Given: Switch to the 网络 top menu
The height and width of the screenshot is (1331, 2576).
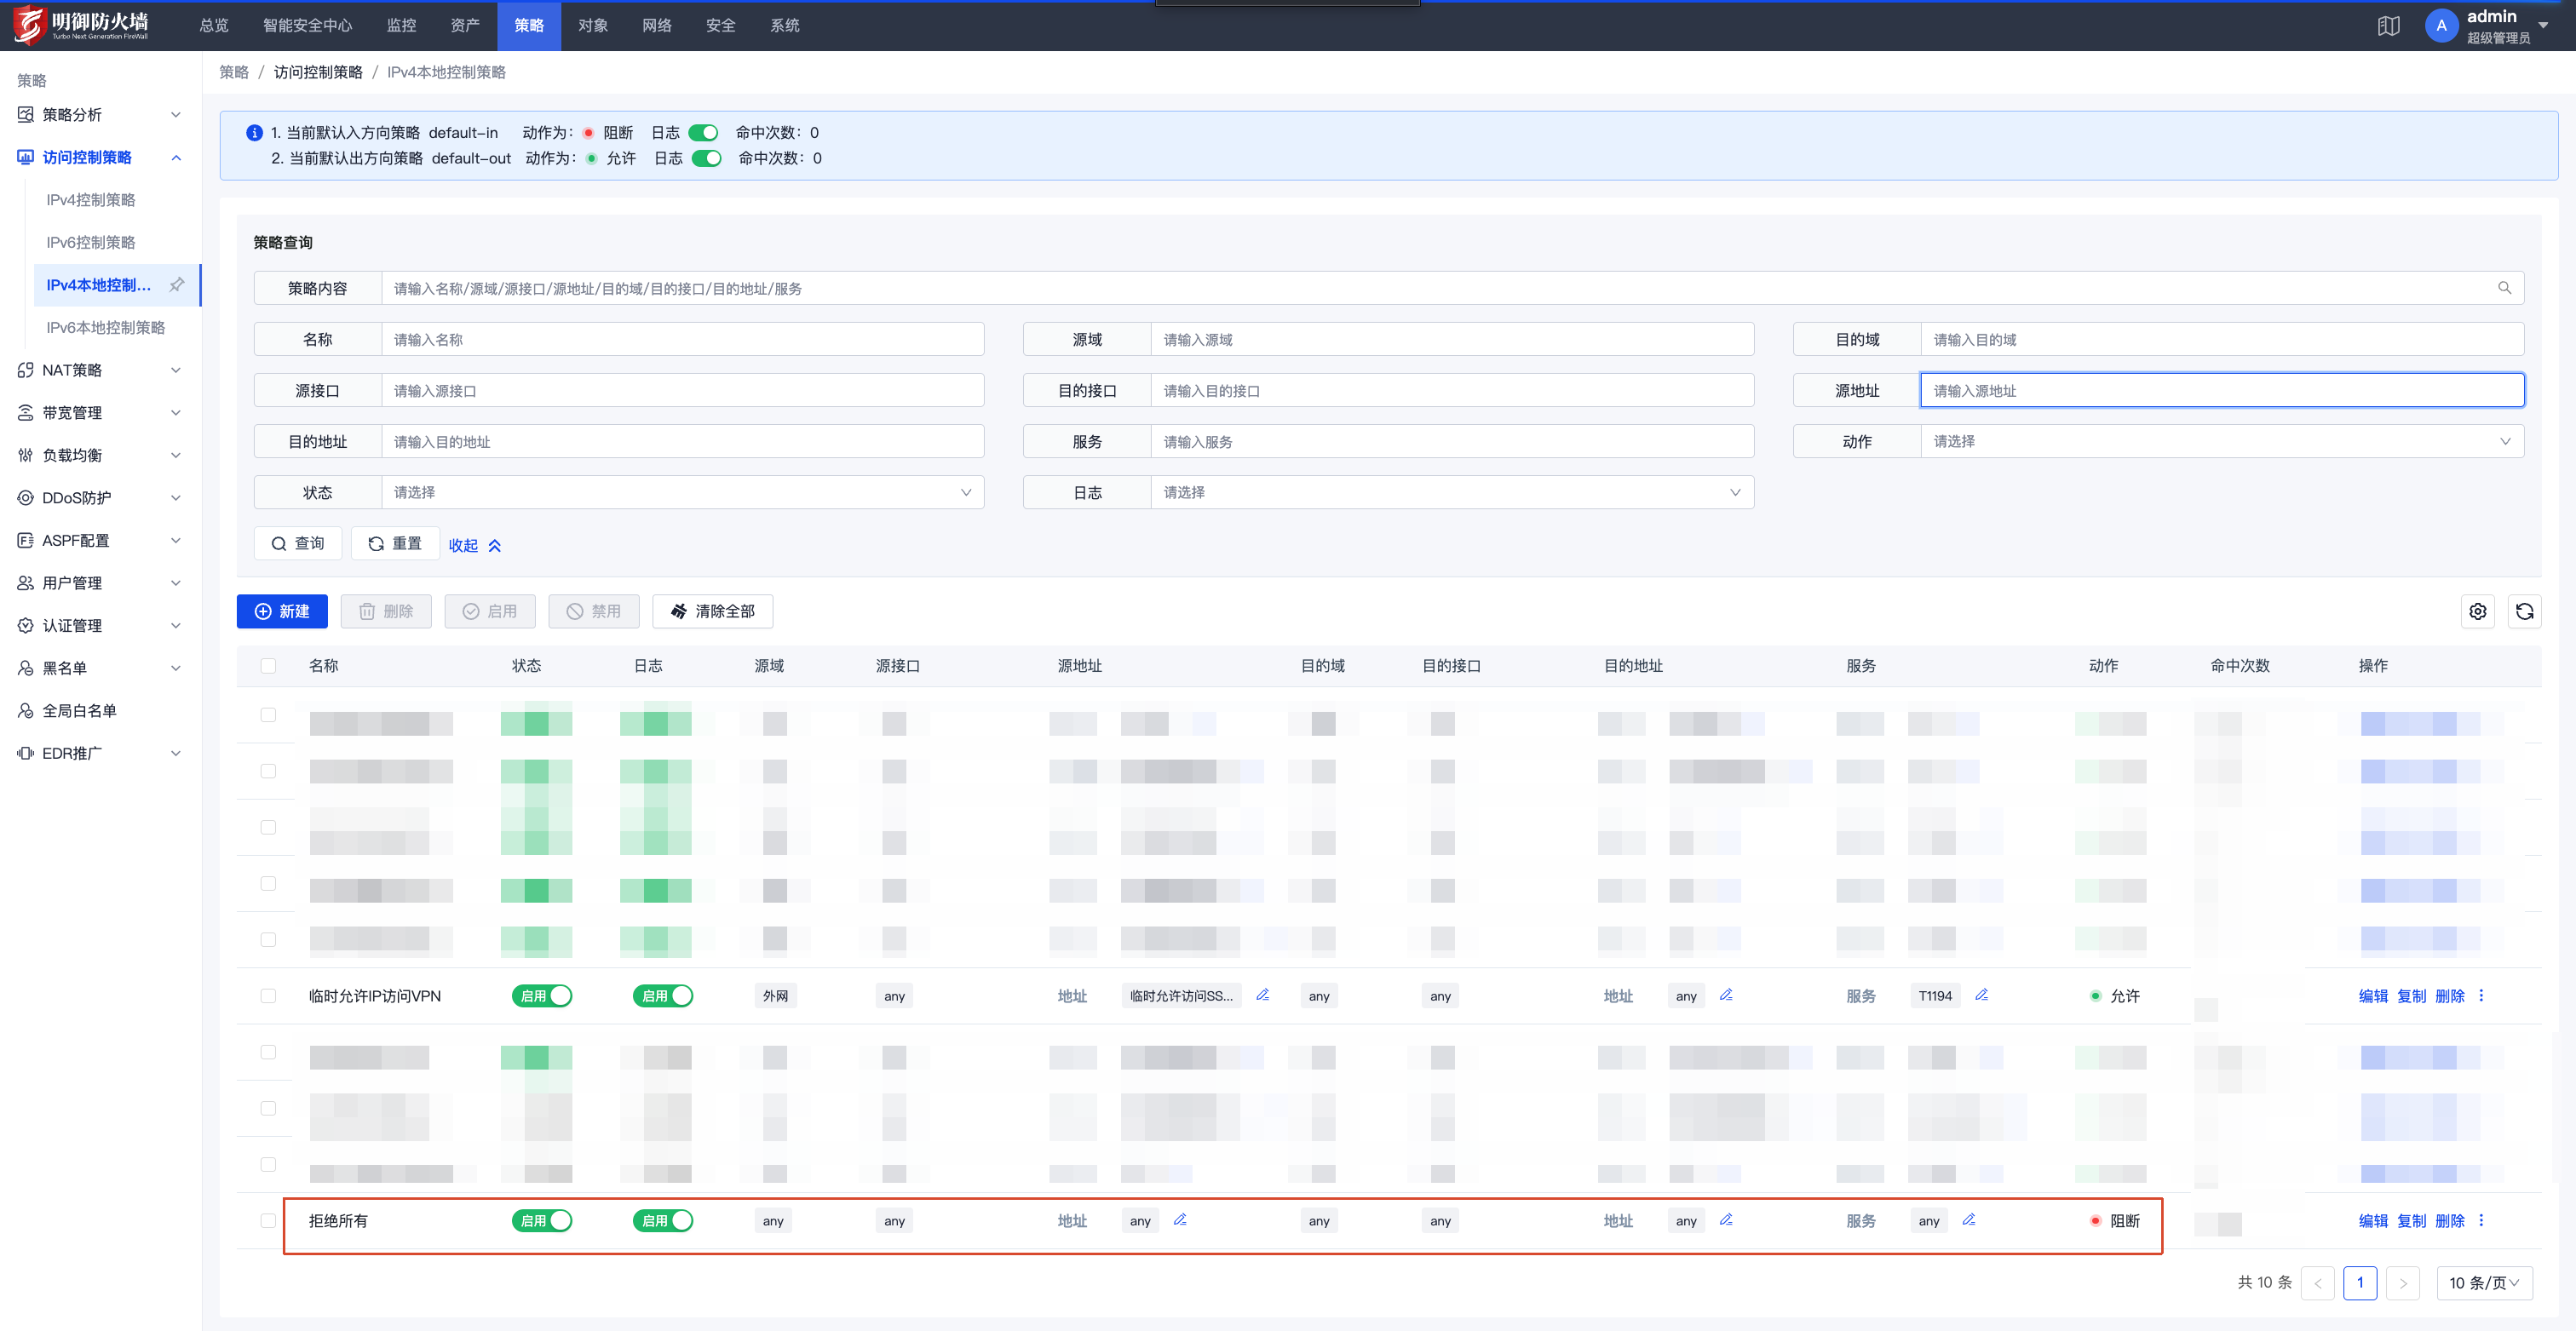Looking at the screenshot, I should (x=657, y=26).
